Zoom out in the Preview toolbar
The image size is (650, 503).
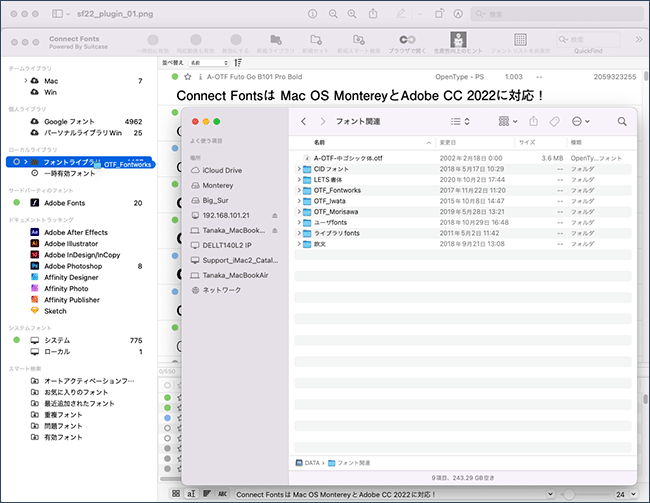pyautogui.click(x=333, y=14)
